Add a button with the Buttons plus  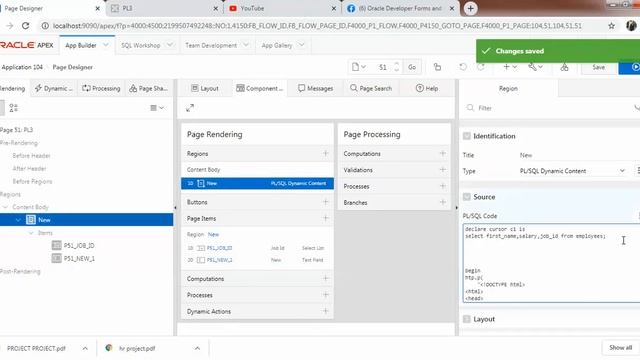(x=325, y=202)
